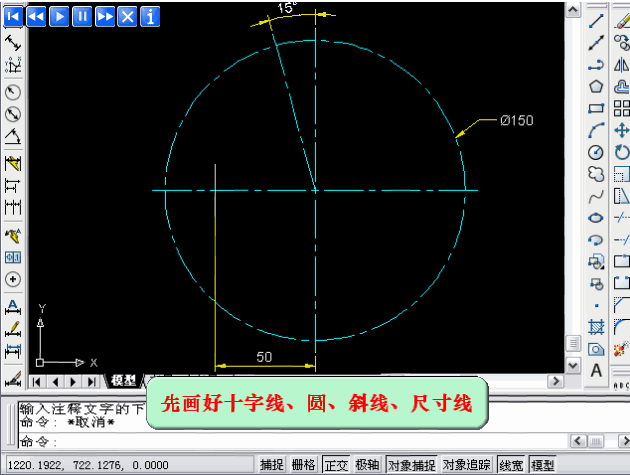Open the Dimension Style tool
630x475 pixels.
pos(13,379)
